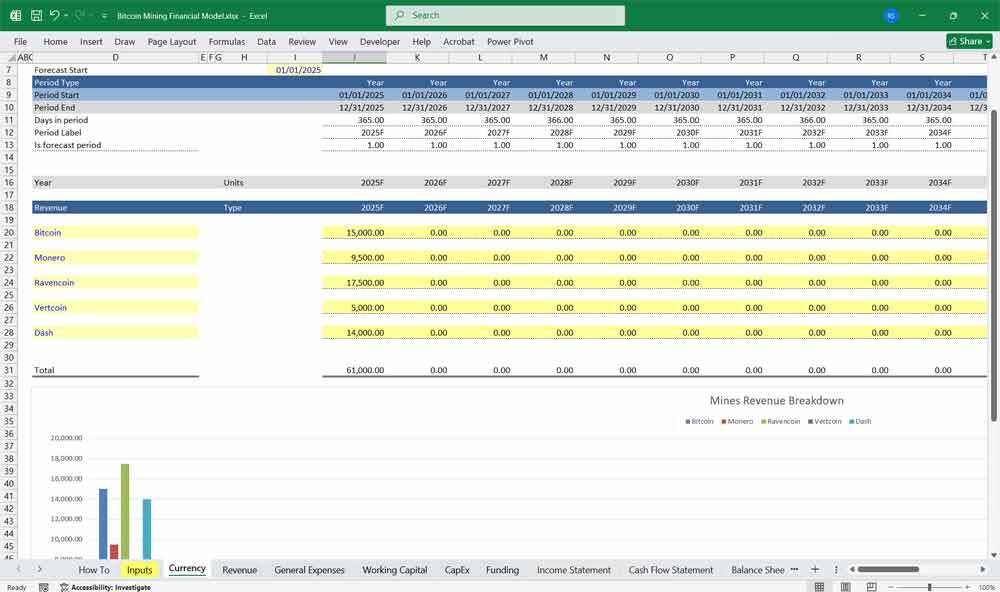This screenshot has width=1000, height=592.
Task: Open the Help ribbon tab
Action: click(x=421, y=41)
